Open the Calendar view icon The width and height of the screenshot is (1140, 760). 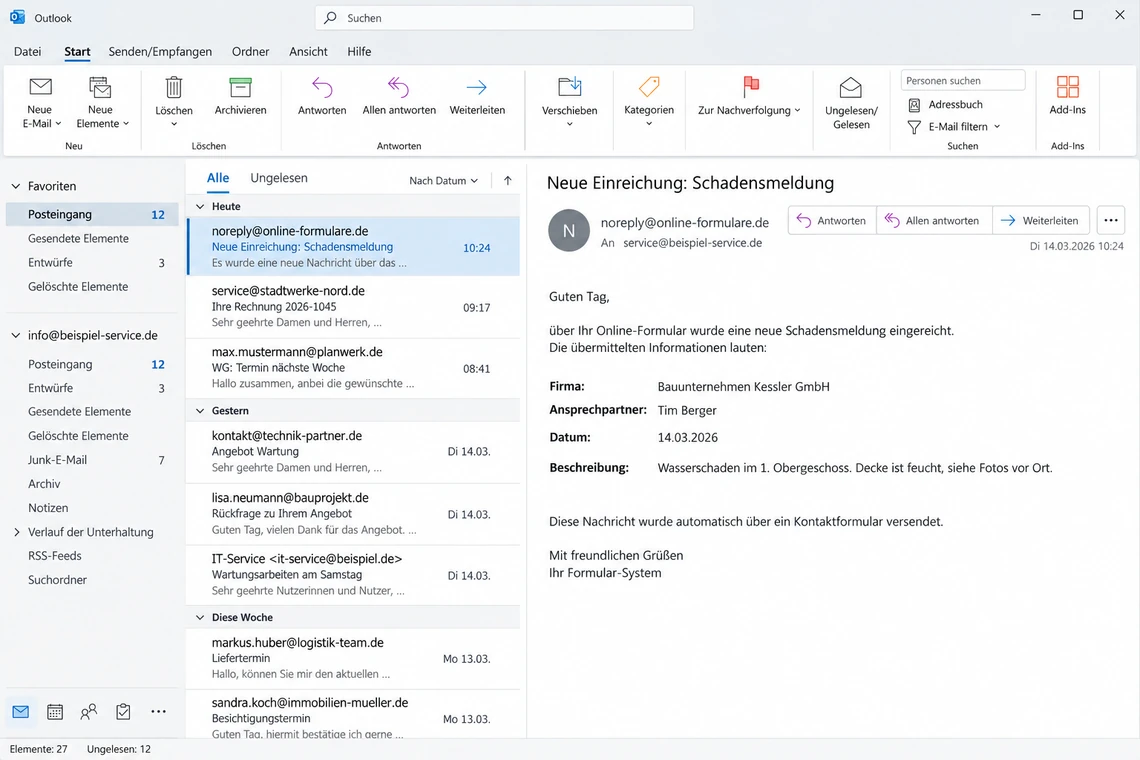[55, 712]
